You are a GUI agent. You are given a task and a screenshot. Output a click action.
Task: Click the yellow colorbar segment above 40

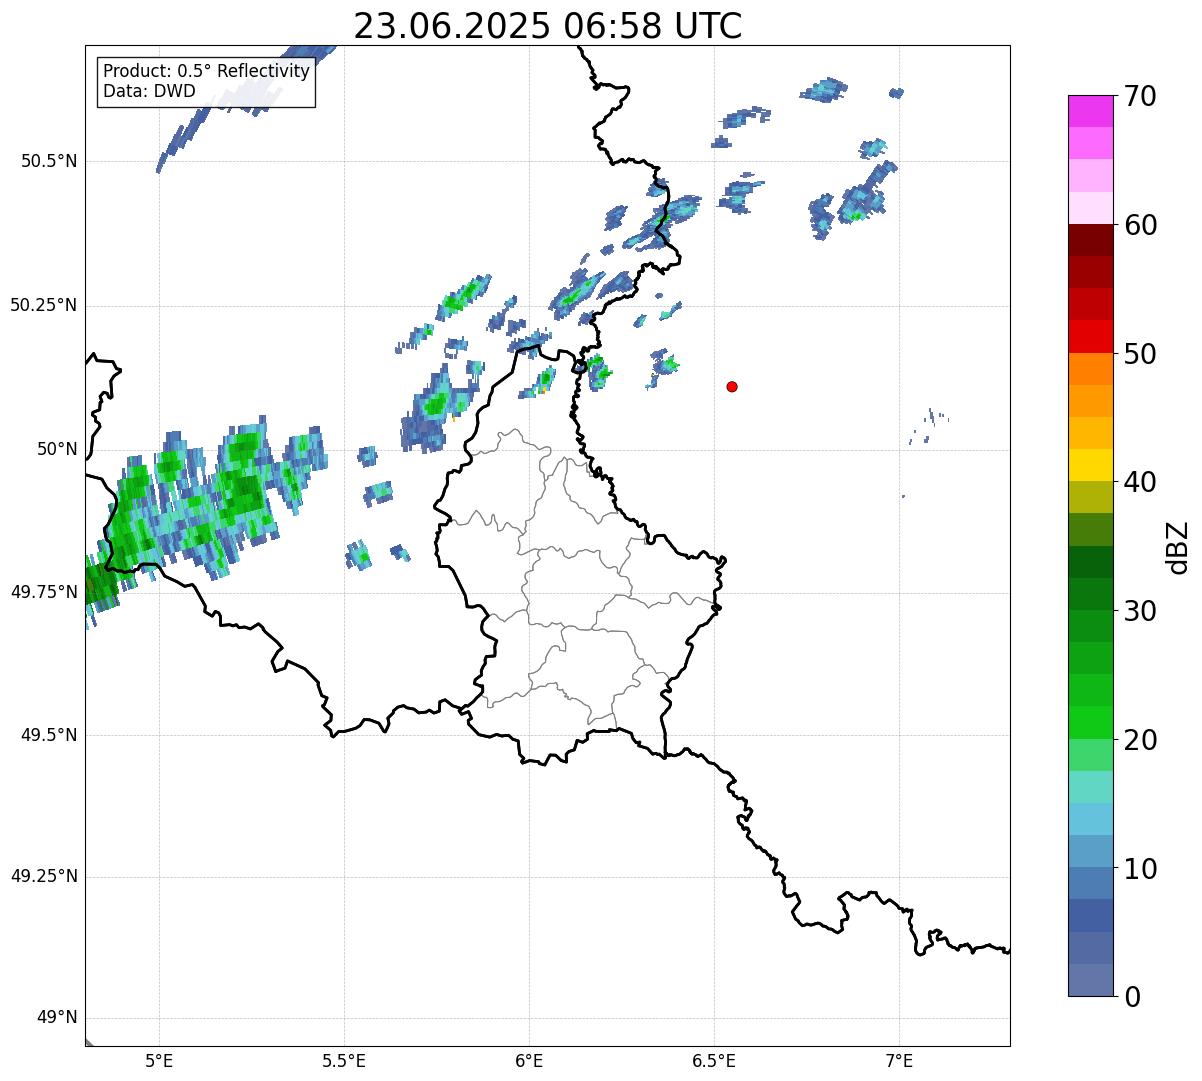click(x=1091, y=466)
